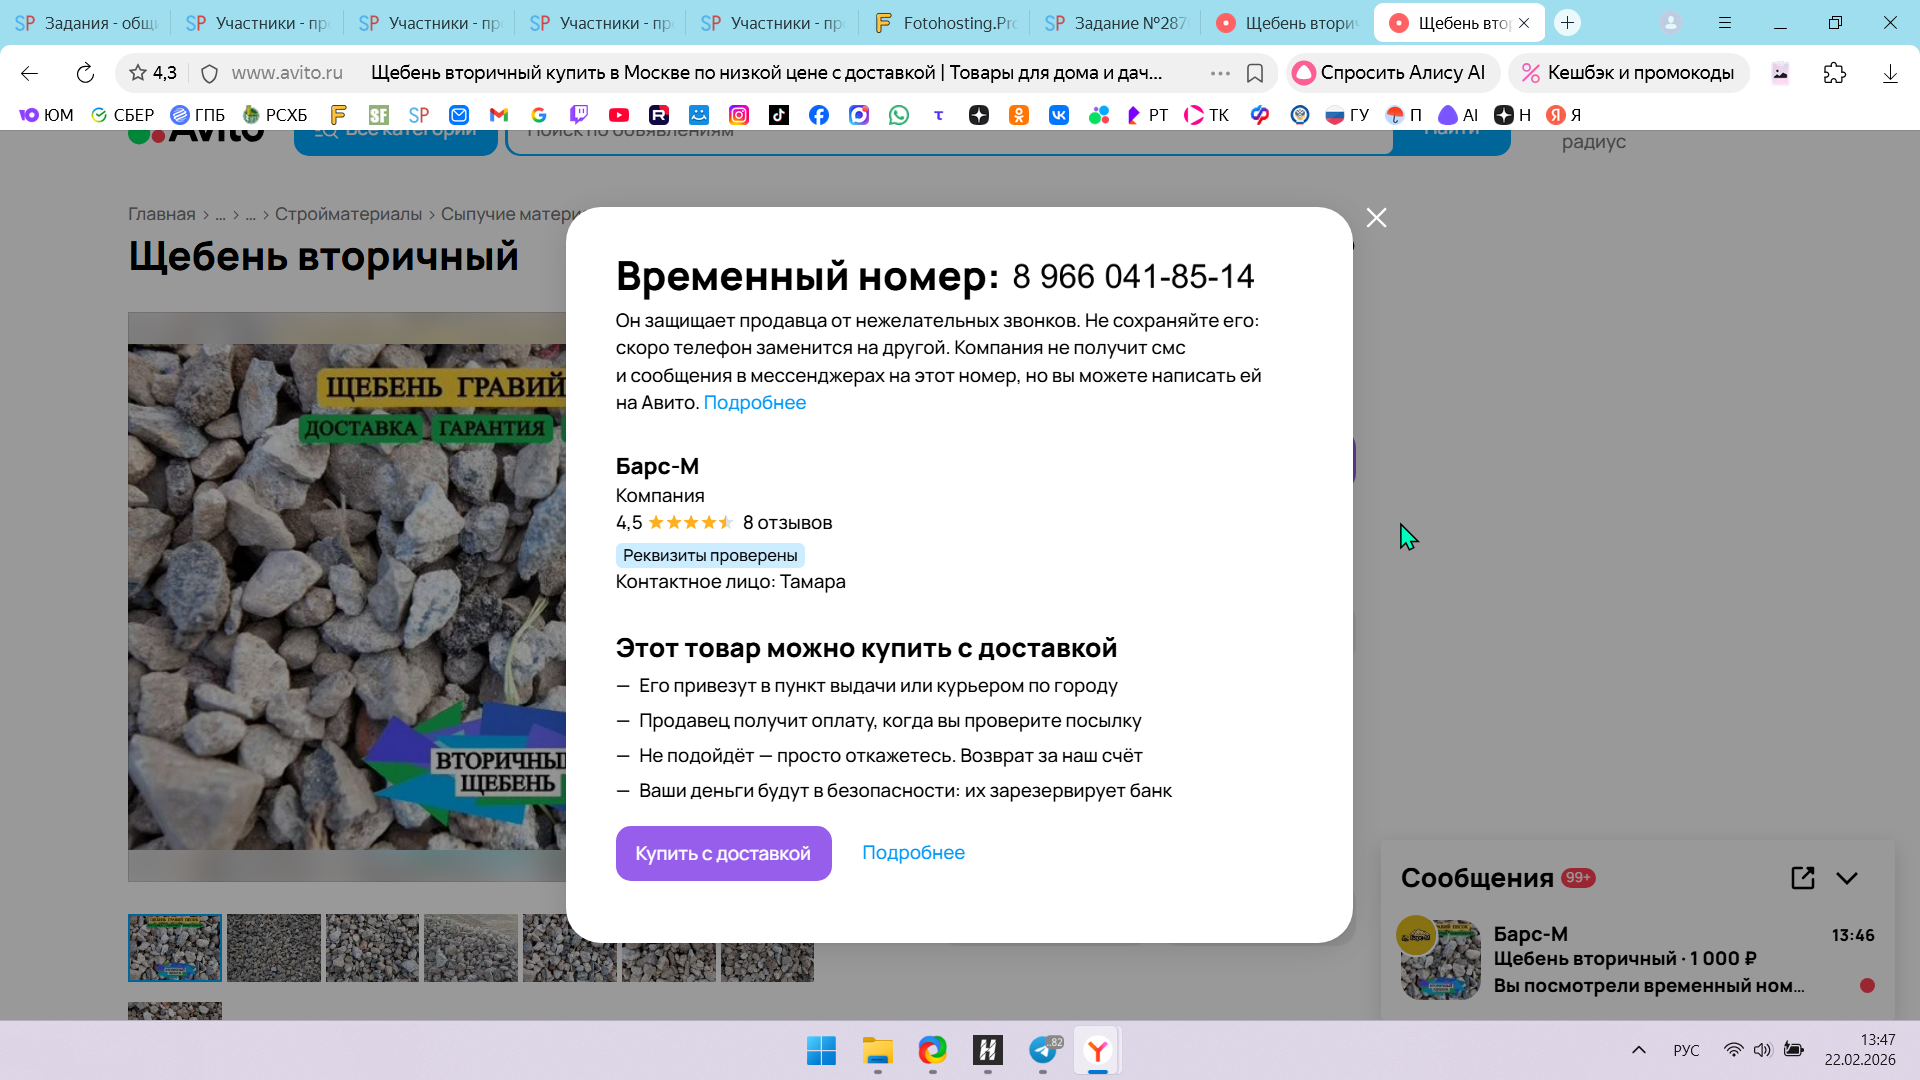Screen dimensions: 1920x1080
Task: Click Подробнее link next to buy button
Action: tap(913, 853)
